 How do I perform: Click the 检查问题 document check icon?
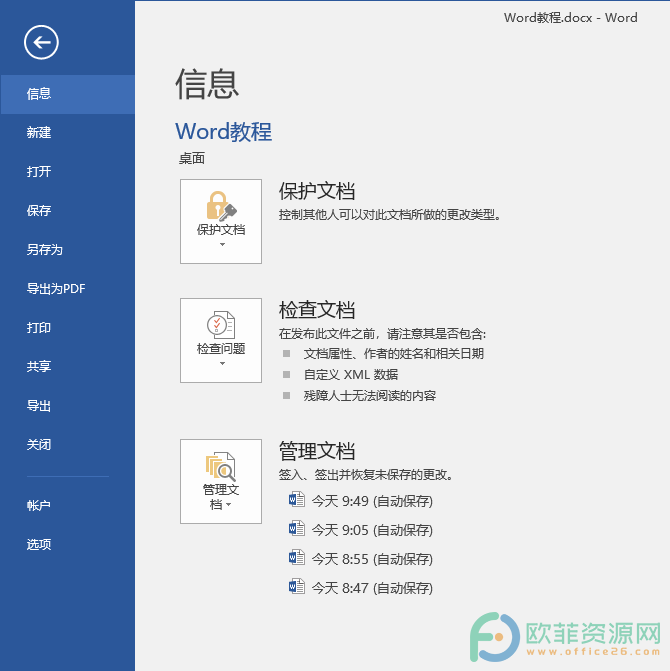point(221,325)
